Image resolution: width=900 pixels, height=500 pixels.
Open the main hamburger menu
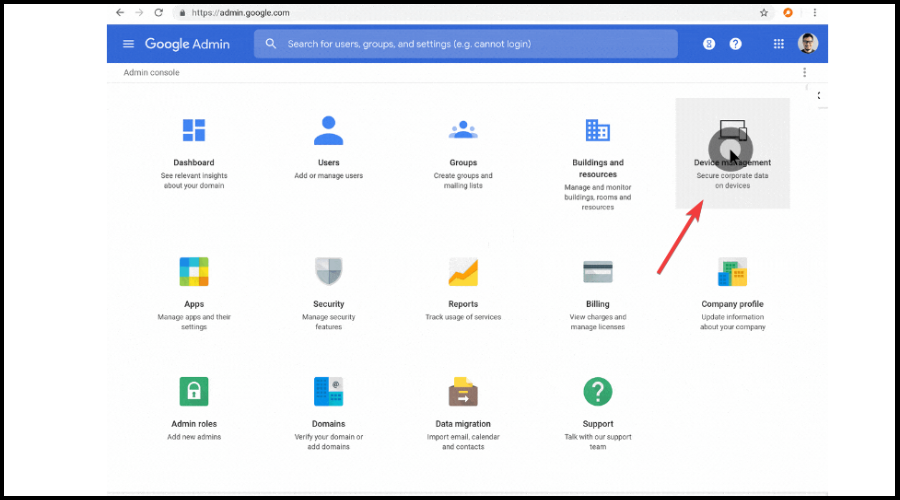tap(128, 44)
